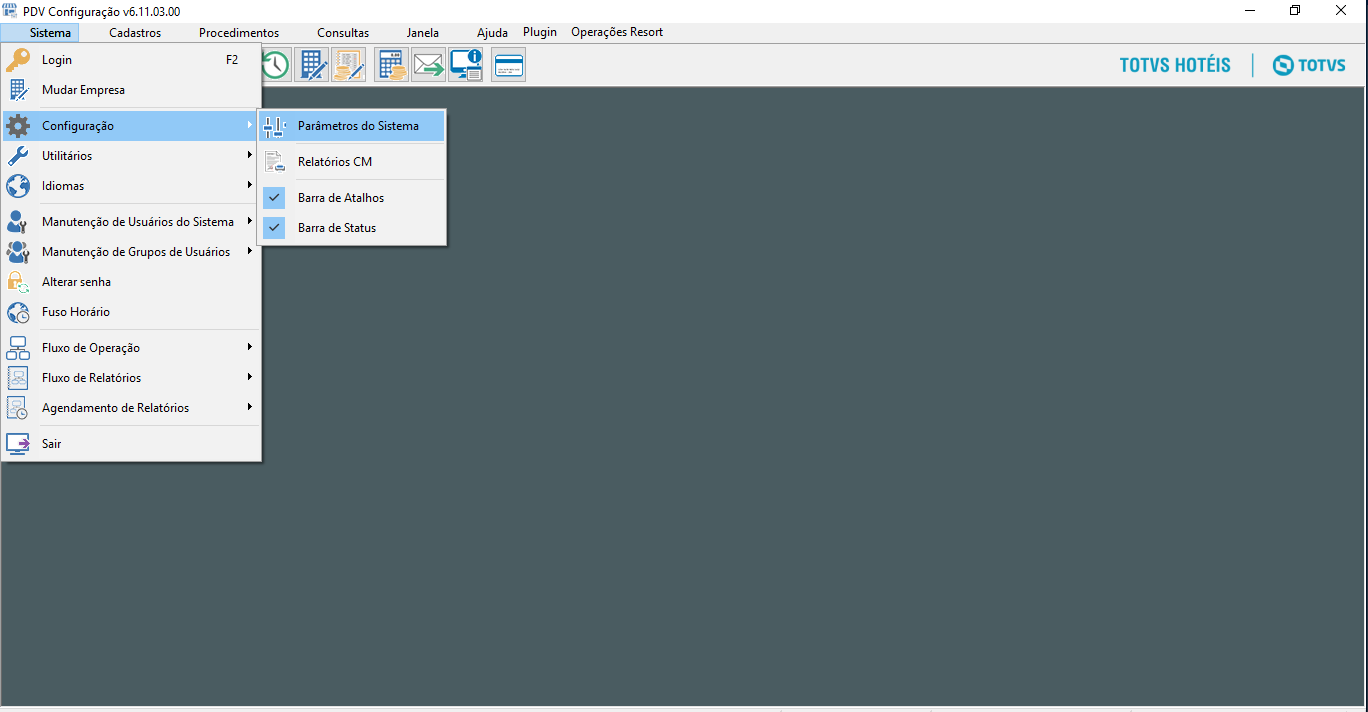Image resolution: width=1368 pixels, height=712 pixels.
Task: Click the PDV Configuração window title text
Action: (102, 11)
